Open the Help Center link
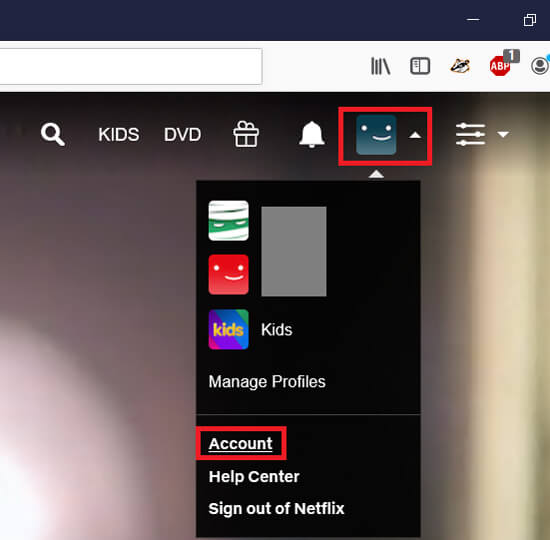Screen dimensions: 550x540 (x=254, y=476)
